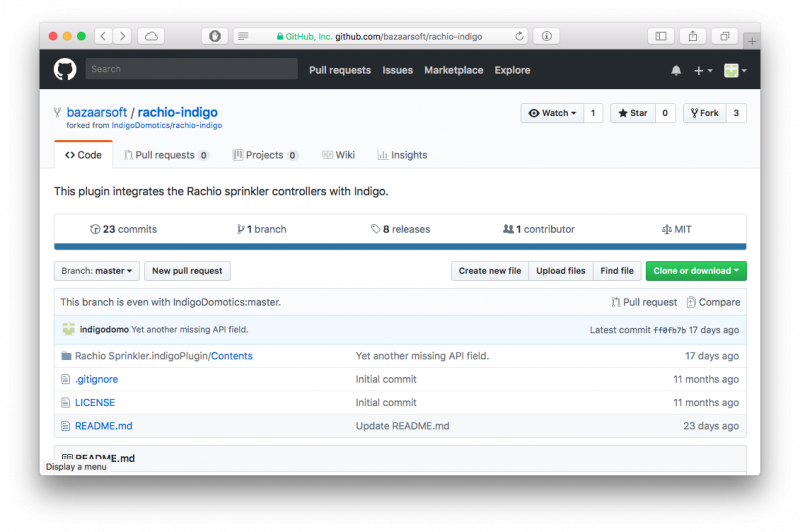The width and height of the screenshot is (800, 532).
Task: Click the address bar URL
Action: coord(408,37)
